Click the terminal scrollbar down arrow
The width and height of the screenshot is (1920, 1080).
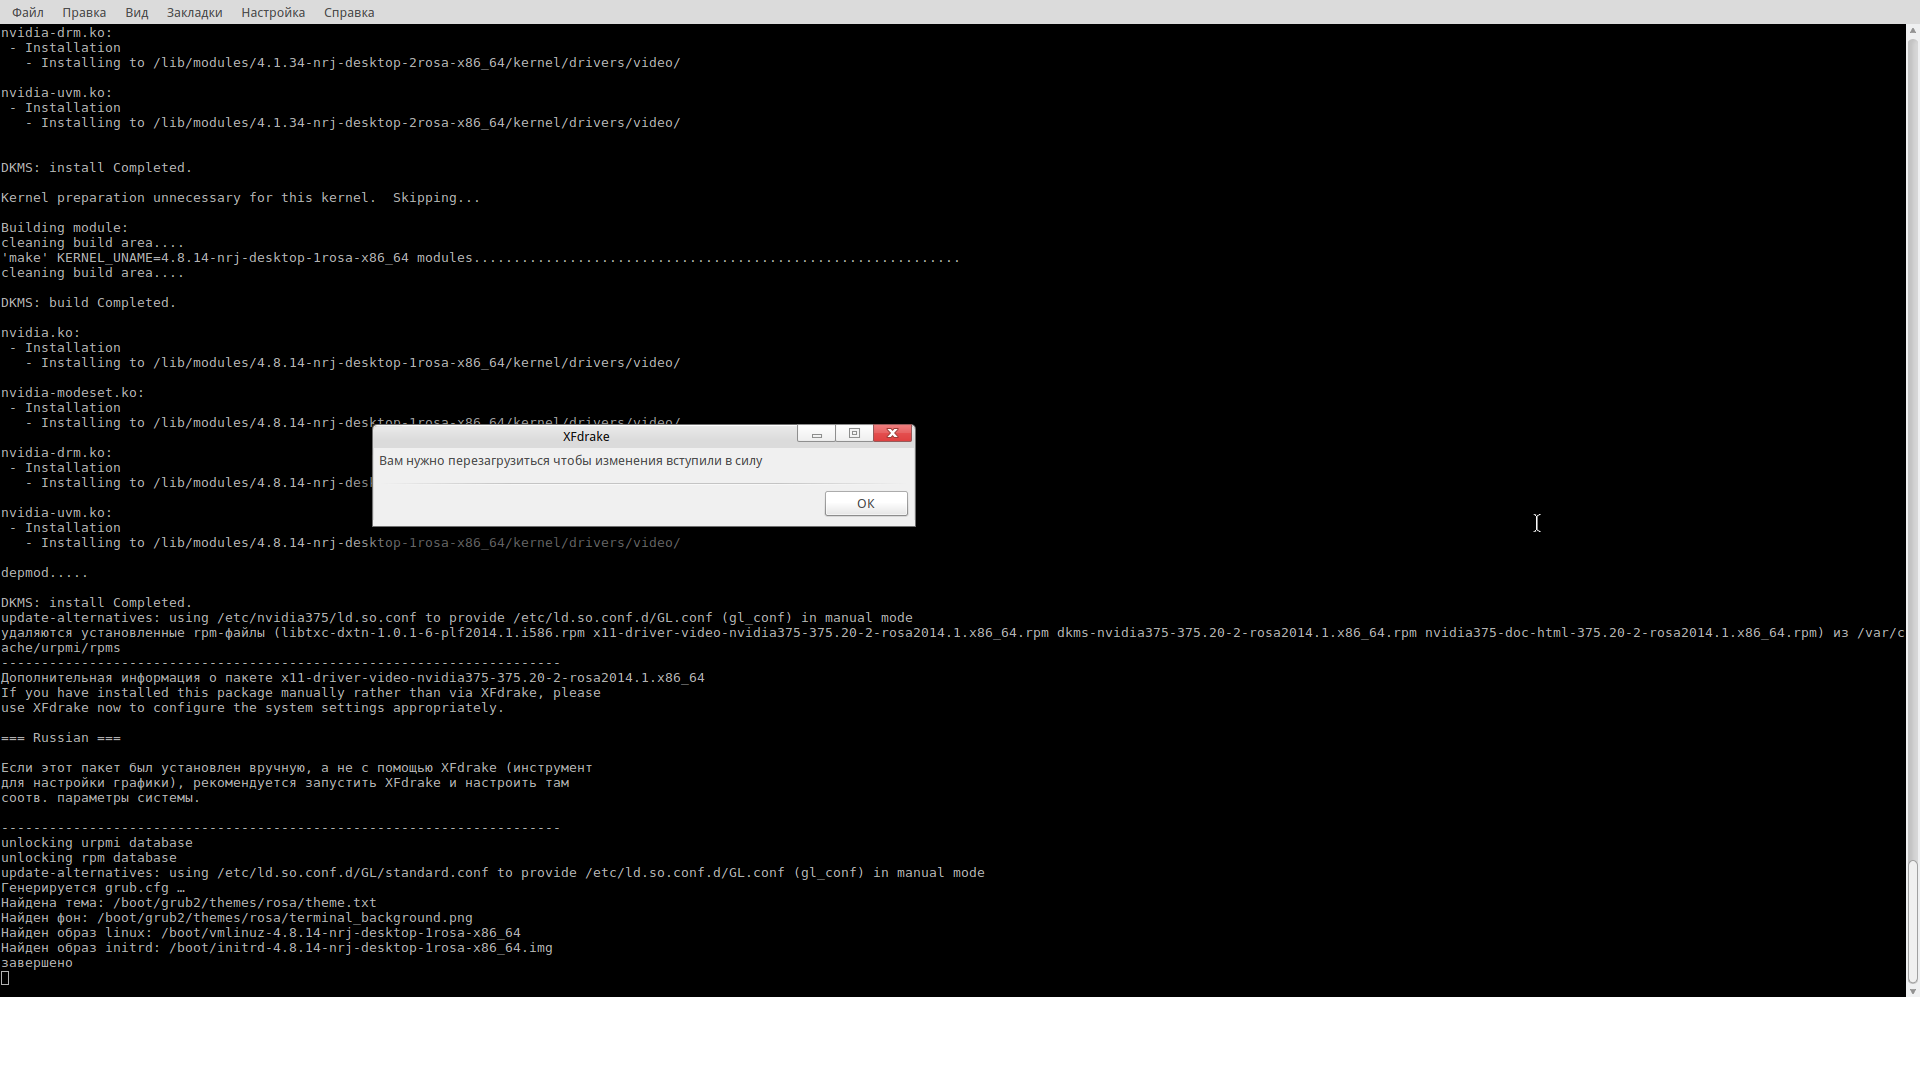1913,991
